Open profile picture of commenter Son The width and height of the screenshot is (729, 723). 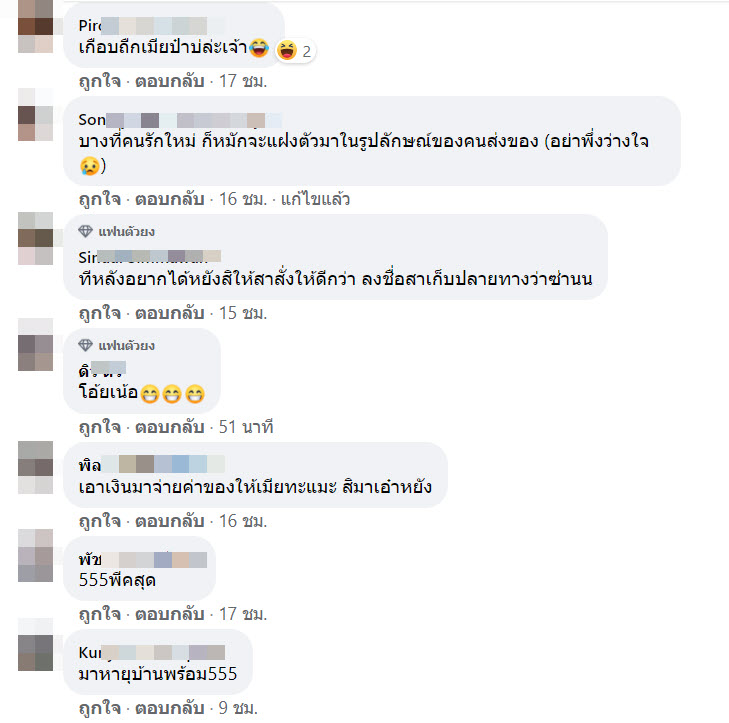tap(35, 114)
